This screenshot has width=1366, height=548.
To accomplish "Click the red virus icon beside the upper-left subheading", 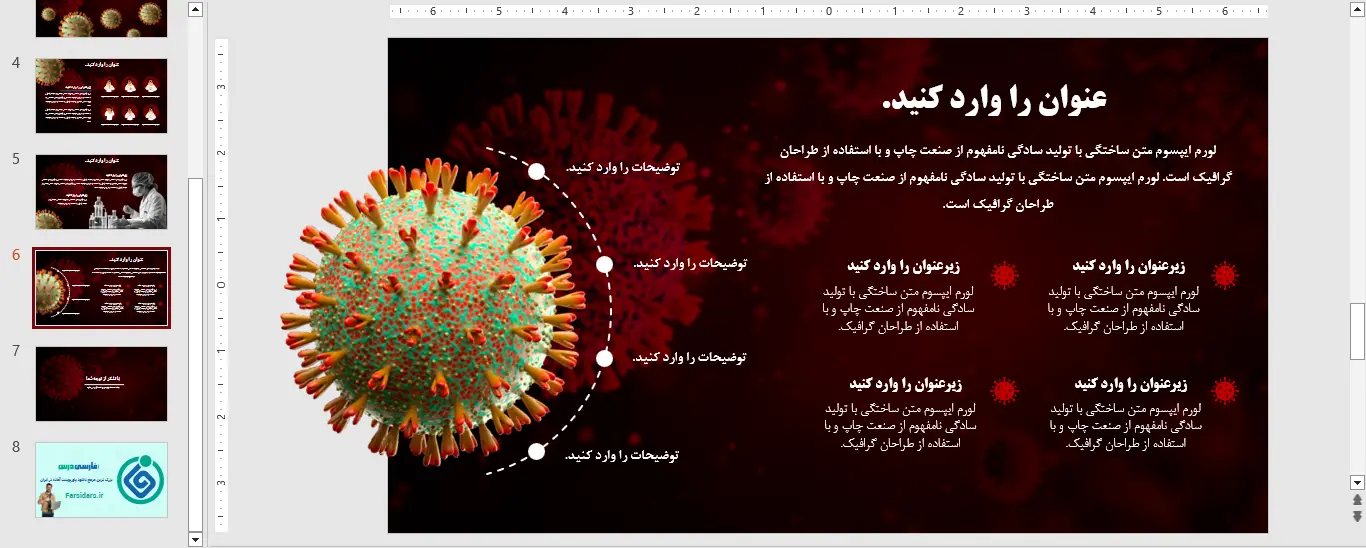I will (x=1003, y=275).
